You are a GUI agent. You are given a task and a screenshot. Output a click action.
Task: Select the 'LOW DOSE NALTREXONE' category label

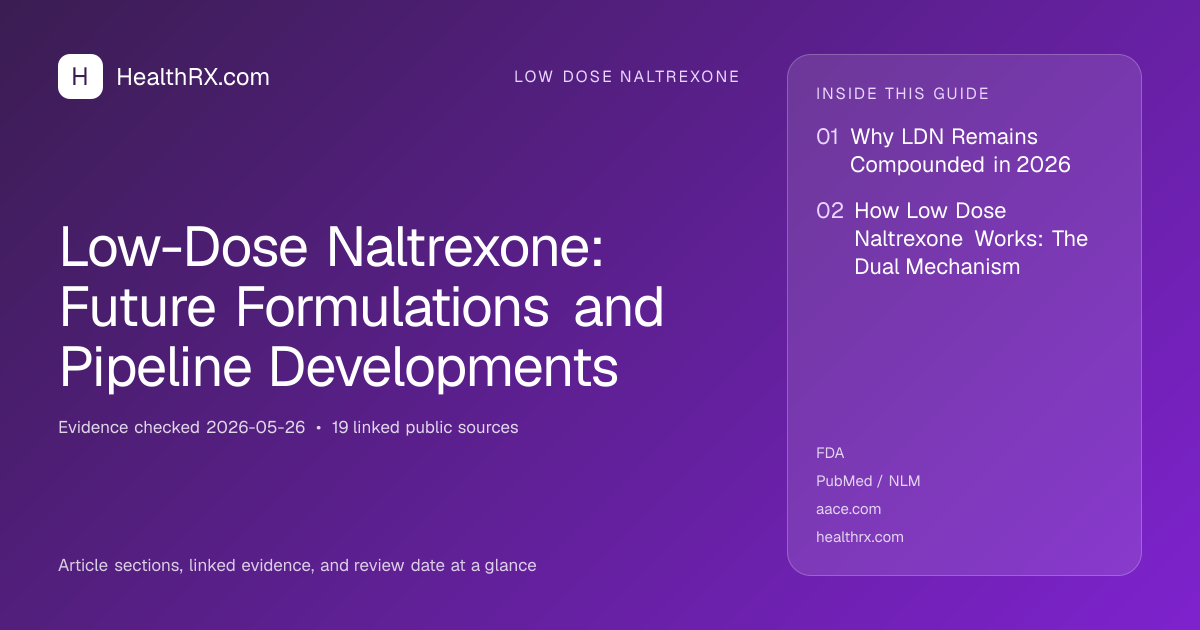[627, 77]
